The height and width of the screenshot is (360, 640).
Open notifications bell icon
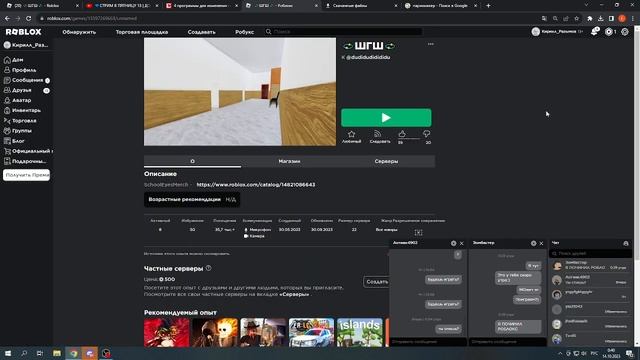tap(594, 32)
